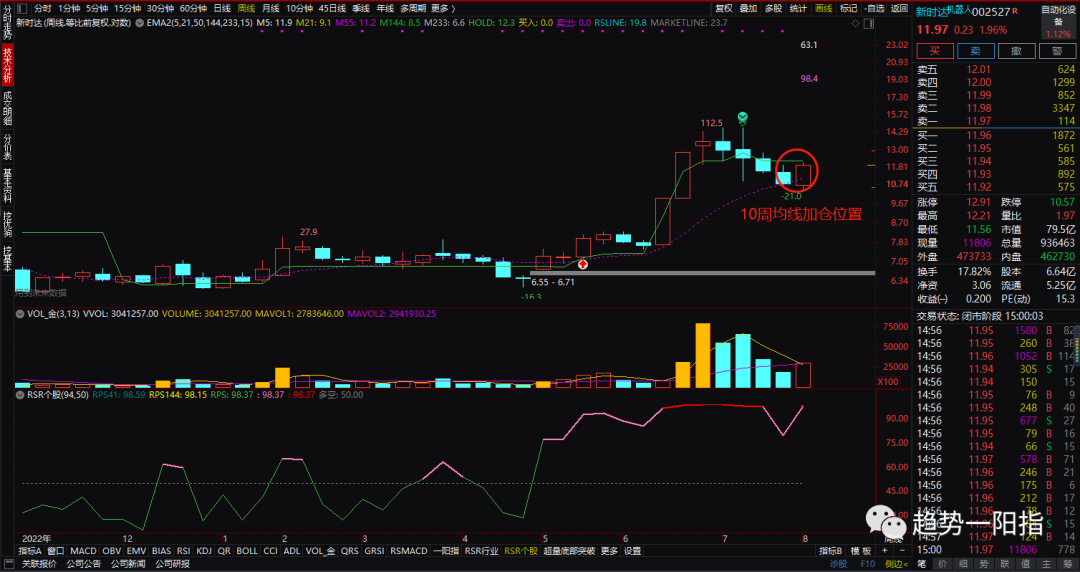Open the 成交明细 sidebar tab

point(8,108)
